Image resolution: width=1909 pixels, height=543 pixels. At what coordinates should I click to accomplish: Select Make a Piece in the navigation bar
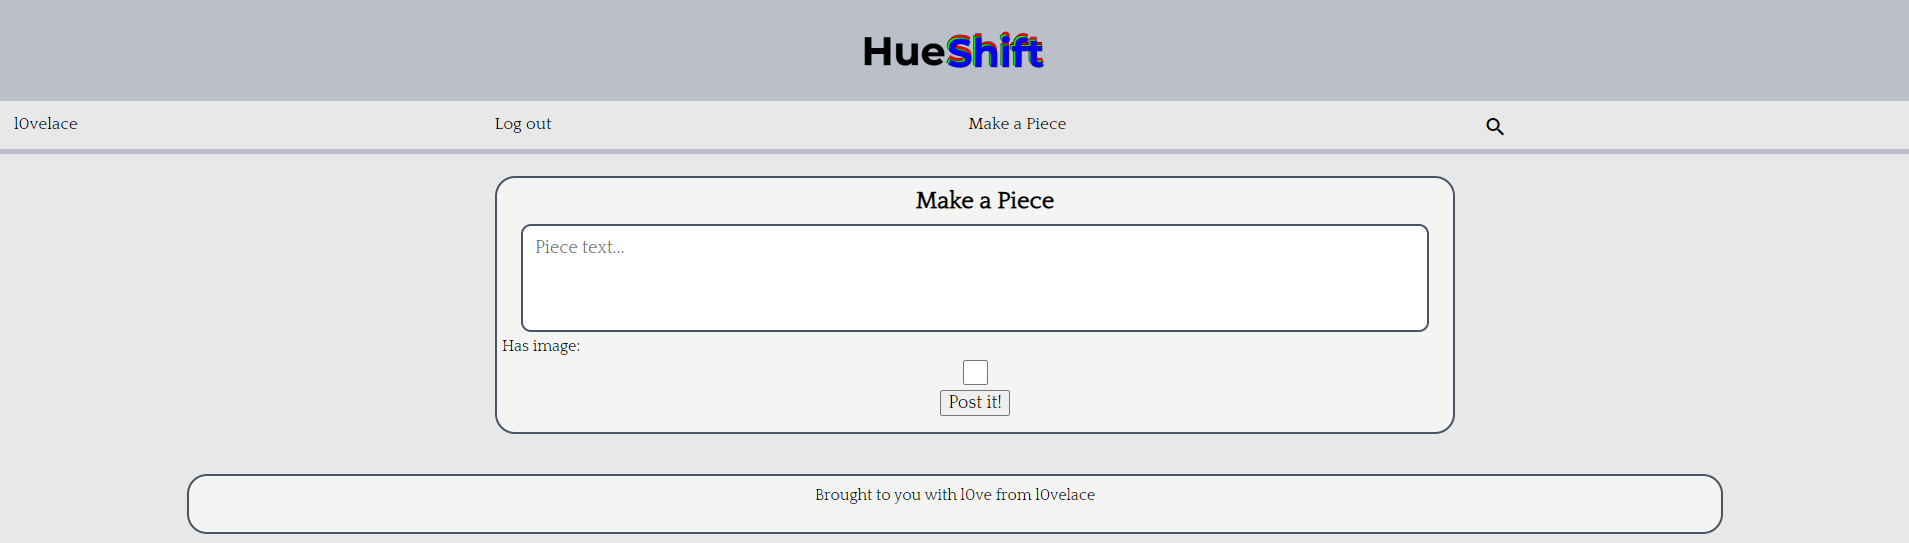pyautogui.click(x=1017, y=124)
